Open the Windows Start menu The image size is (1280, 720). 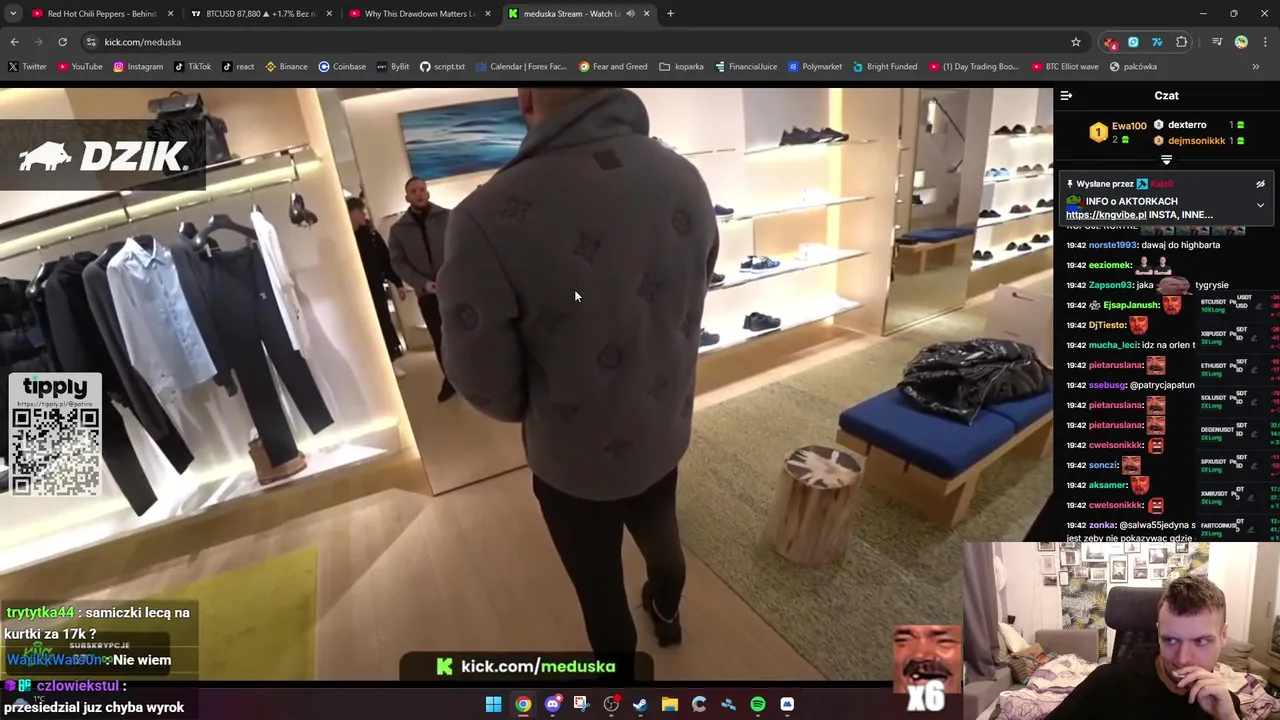(x=493, y=704)
